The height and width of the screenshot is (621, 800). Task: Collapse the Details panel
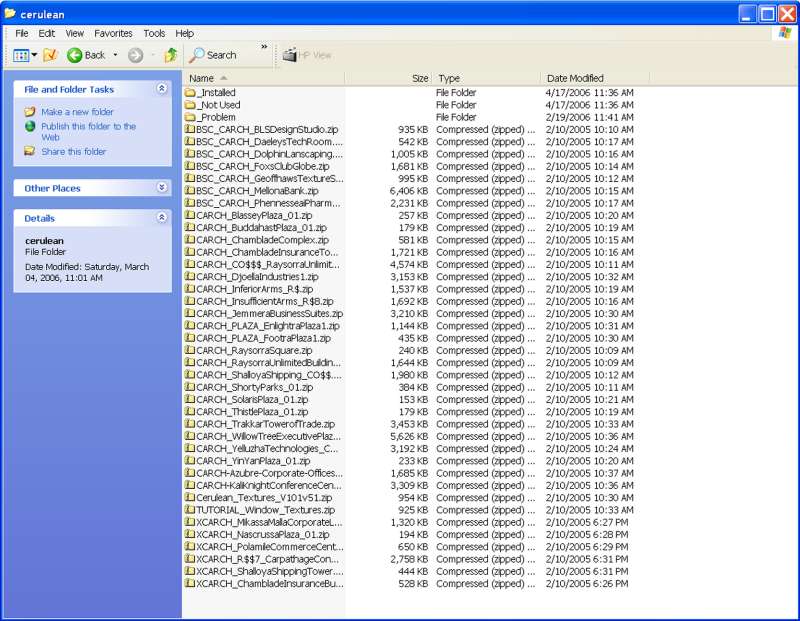(x=162, y=218)
